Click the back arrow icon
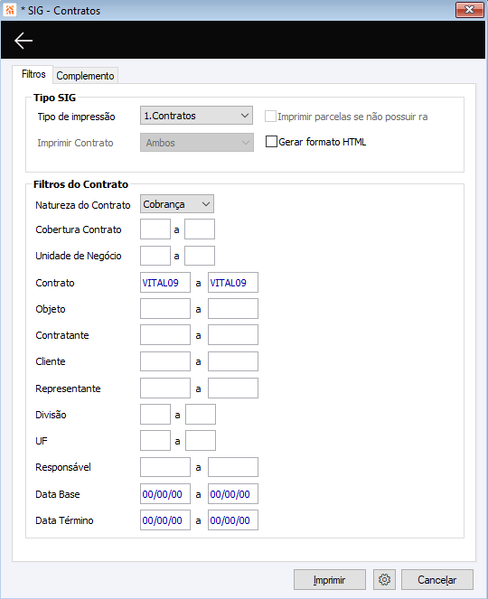 (x=23, y=40)
